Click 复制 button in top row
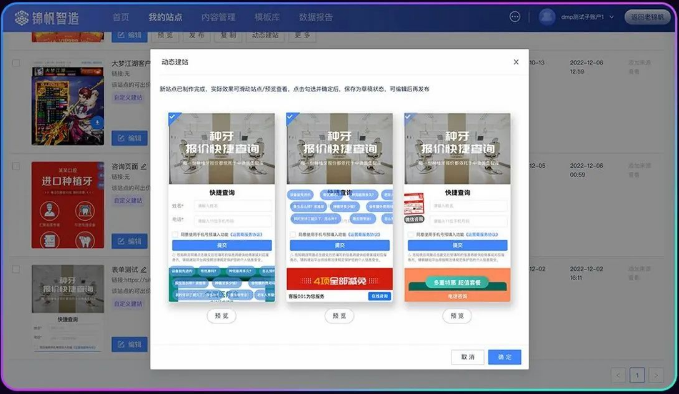The height and width of the screenshot is (394, 679). (228, 35)
